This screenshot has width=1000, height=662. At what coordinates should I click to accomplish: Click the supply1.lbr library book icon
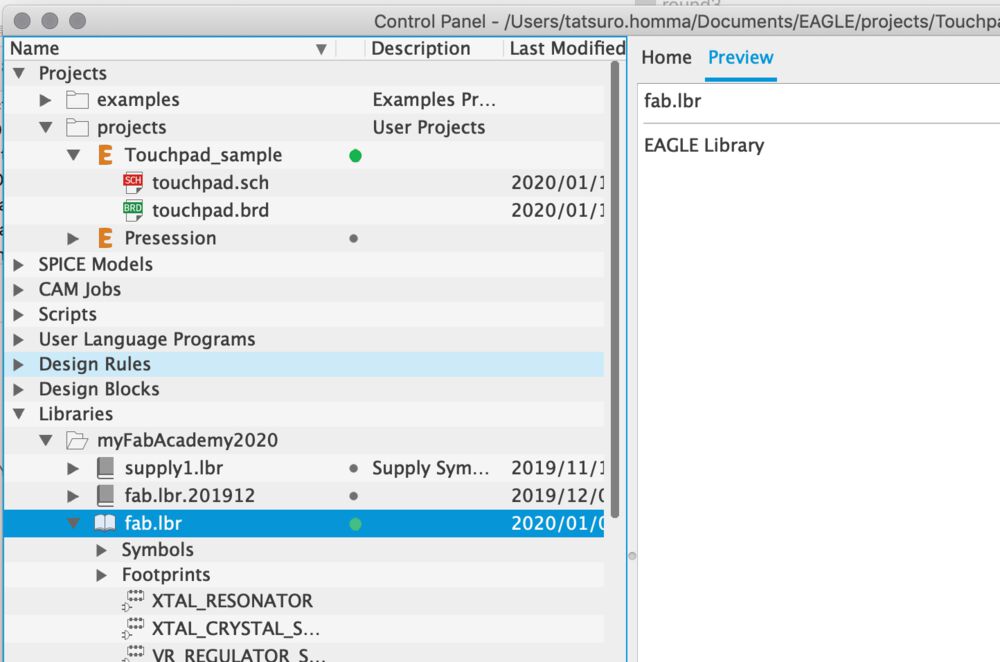[x=105, y=467]
